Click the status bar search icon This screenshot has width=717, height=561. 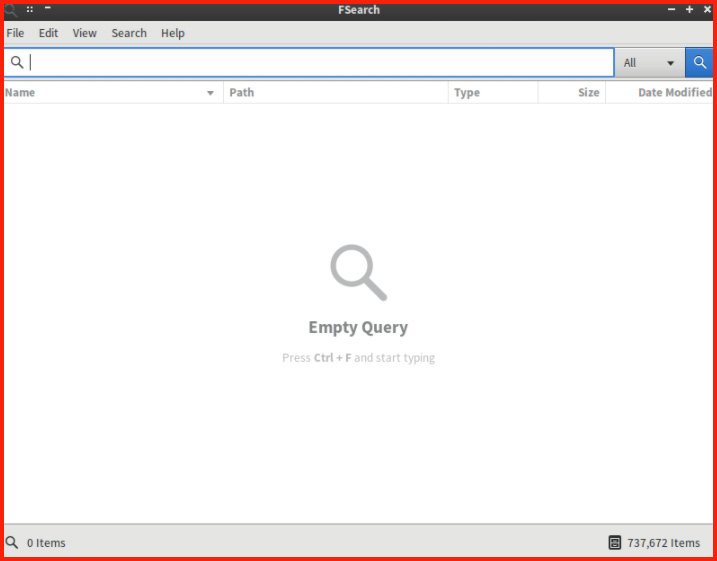pyautogui.click(x=12, y=542)
